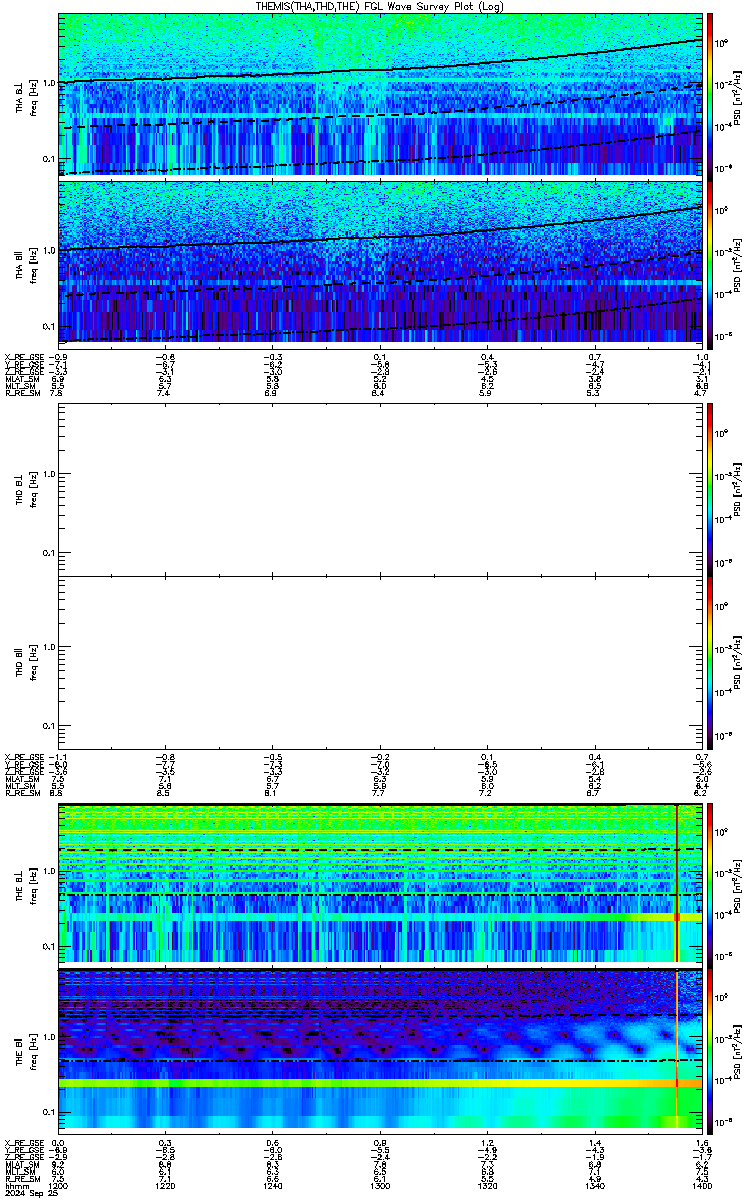Viewport: 750px width, 1200px height.
Task: Click the yellow horizontal band in THE B∥ panel
Action: click(x=380, y=1083)
